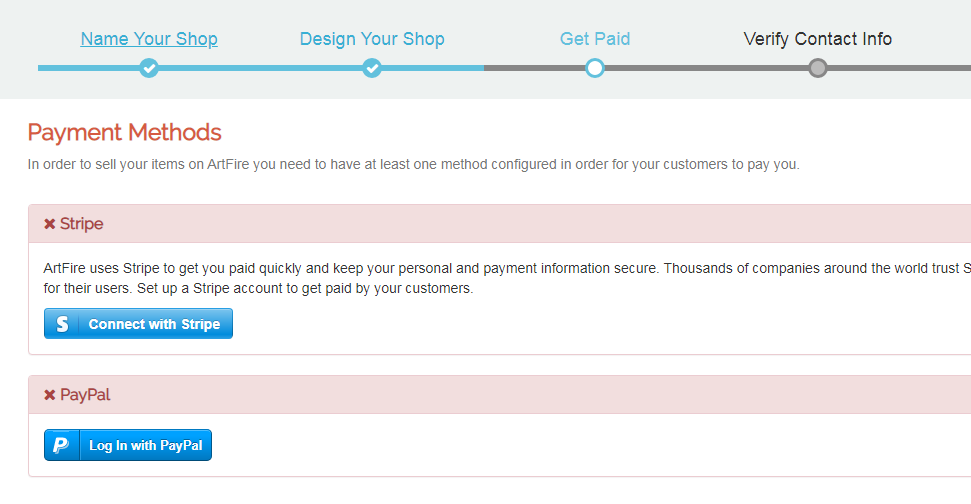Click blue progress bar between first two steps
The height and width of the screenshot is (504, 971).
click(x=260, y=68)
